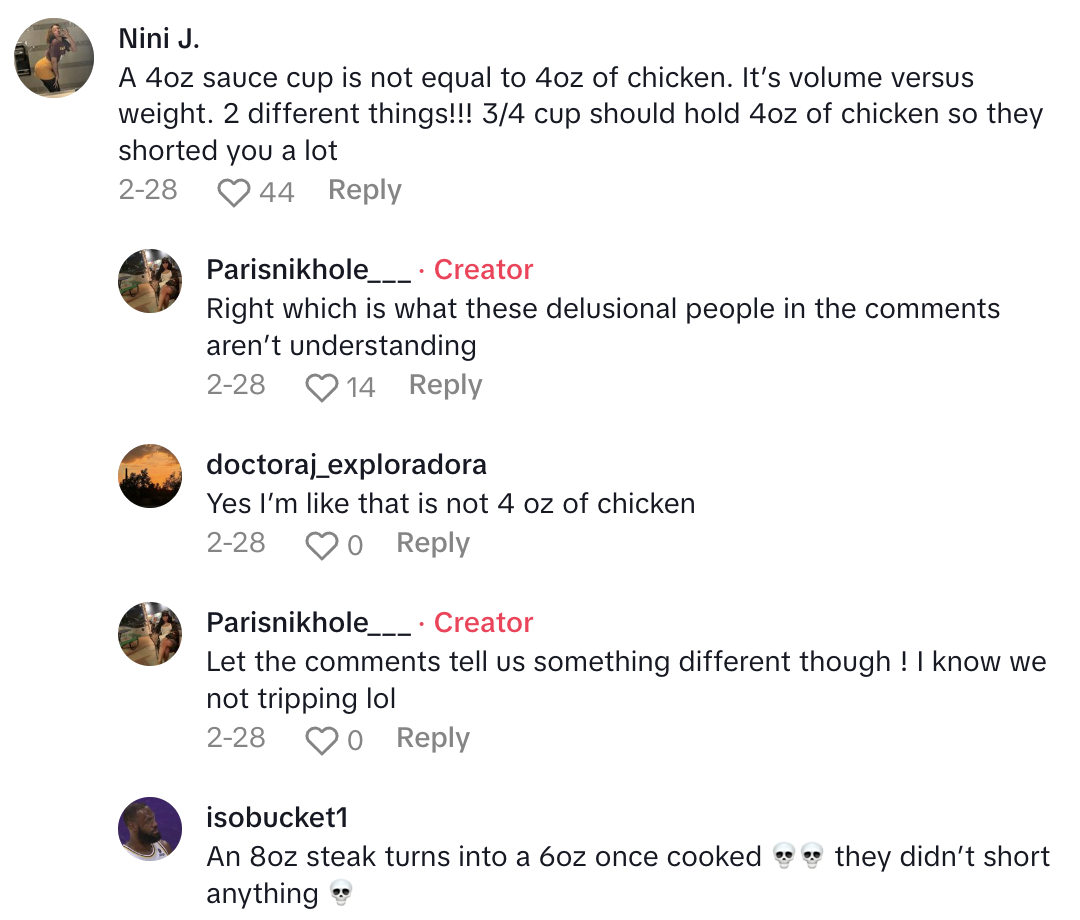Open Nini J.'s profile picture
The height and width of the screenshot is (920, 1080).
(53, 57)
